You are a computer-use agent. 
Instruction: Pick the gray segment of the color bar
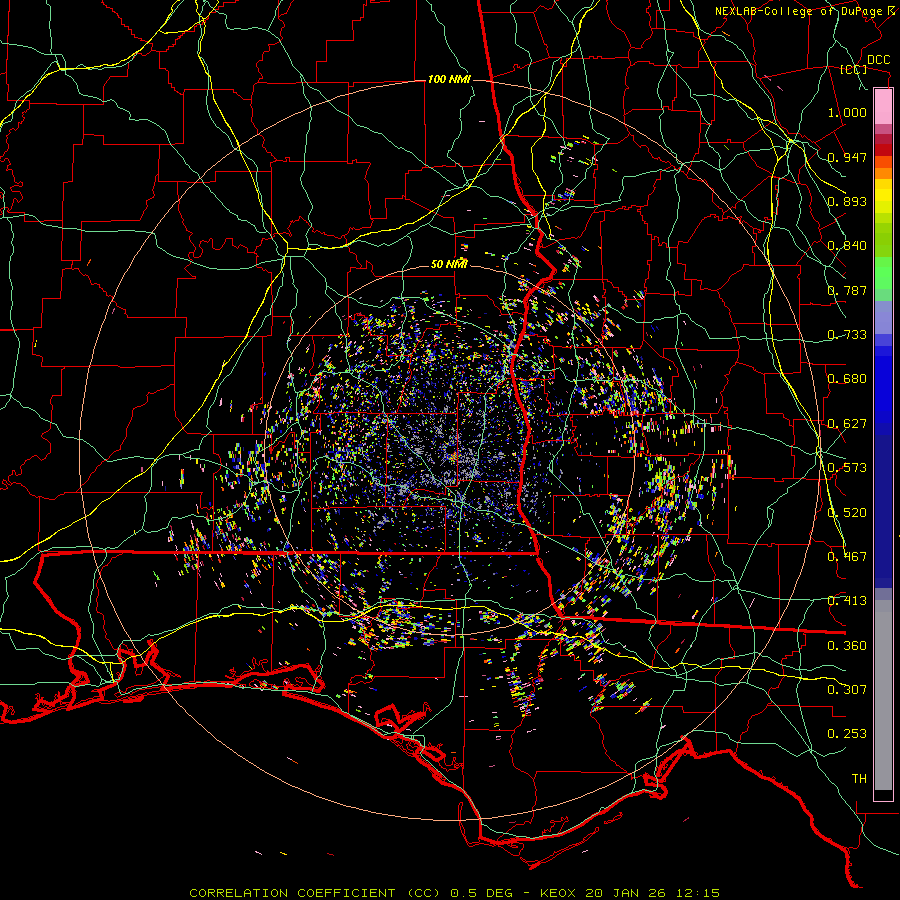point(883,695)
